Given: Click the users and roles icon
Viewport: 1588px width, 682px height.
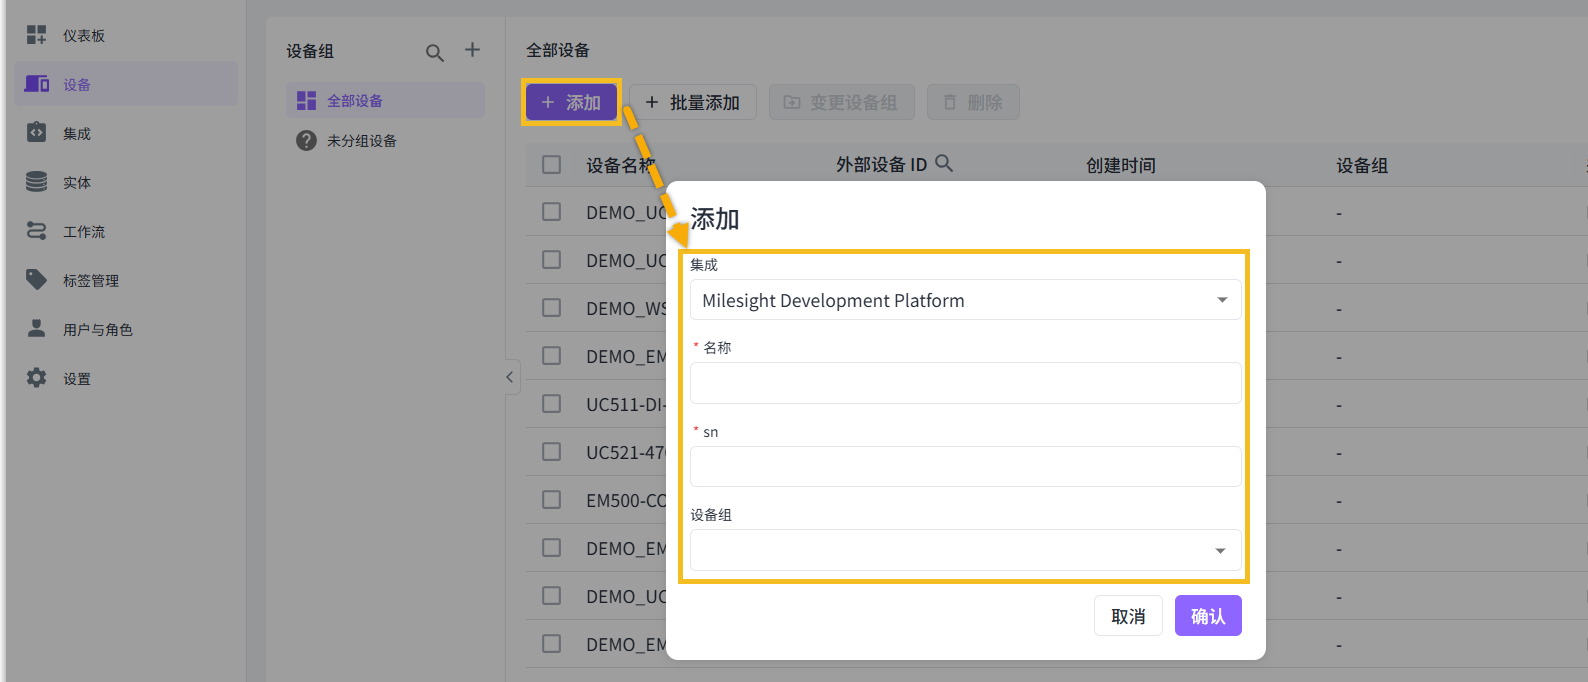Looking at the screenshot, I should tap(36, 329).
